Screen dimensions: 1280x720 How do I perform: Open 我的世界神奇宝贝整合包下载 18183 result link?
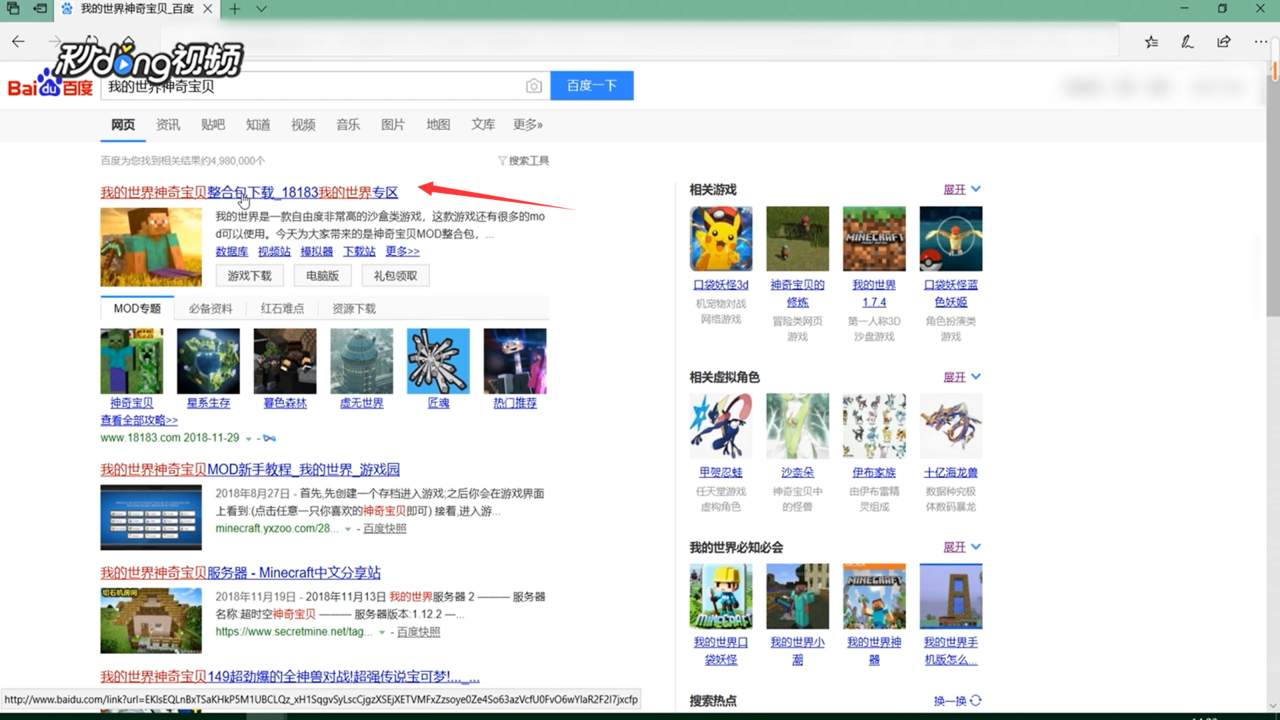[249, 192]
